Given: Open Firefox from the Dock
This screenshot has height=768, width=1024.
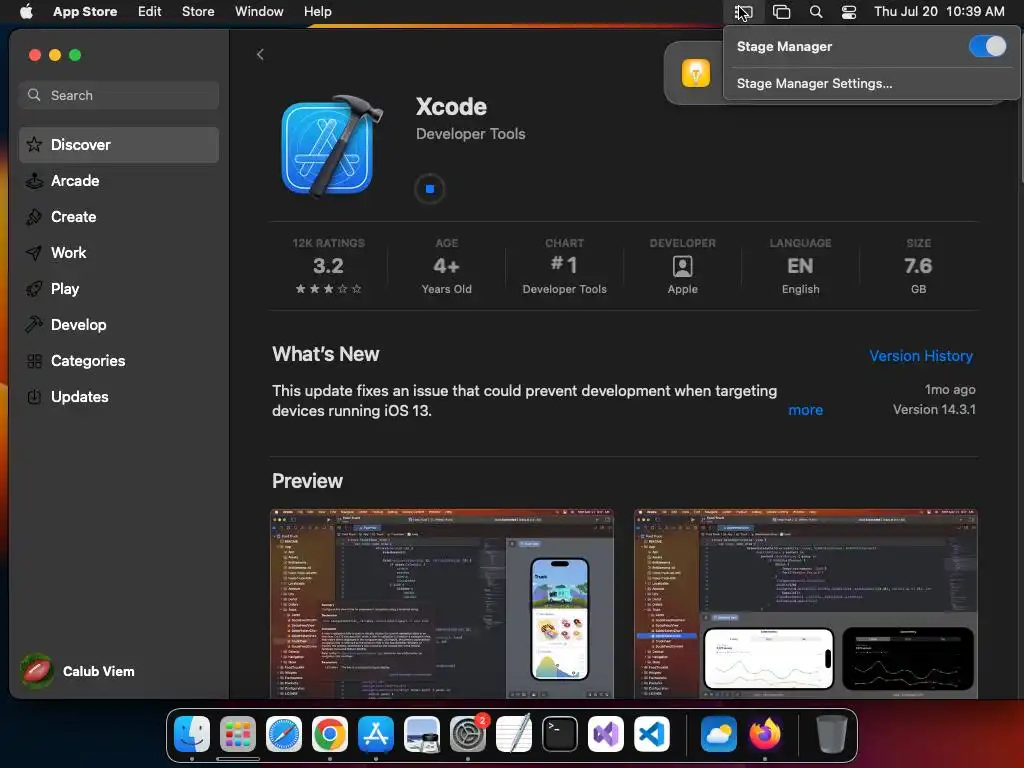Looking at the screenshot, I should (x=765, y=734).
